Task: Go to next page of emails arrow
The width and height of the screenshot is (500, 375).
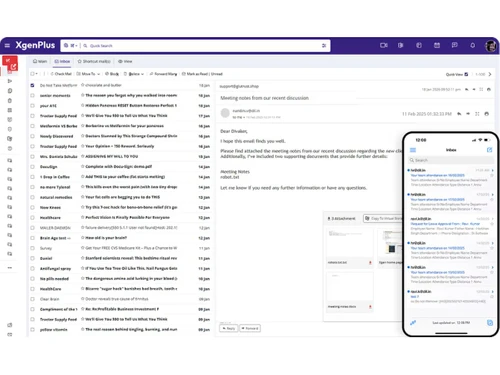Action: [x=490, y=74]
